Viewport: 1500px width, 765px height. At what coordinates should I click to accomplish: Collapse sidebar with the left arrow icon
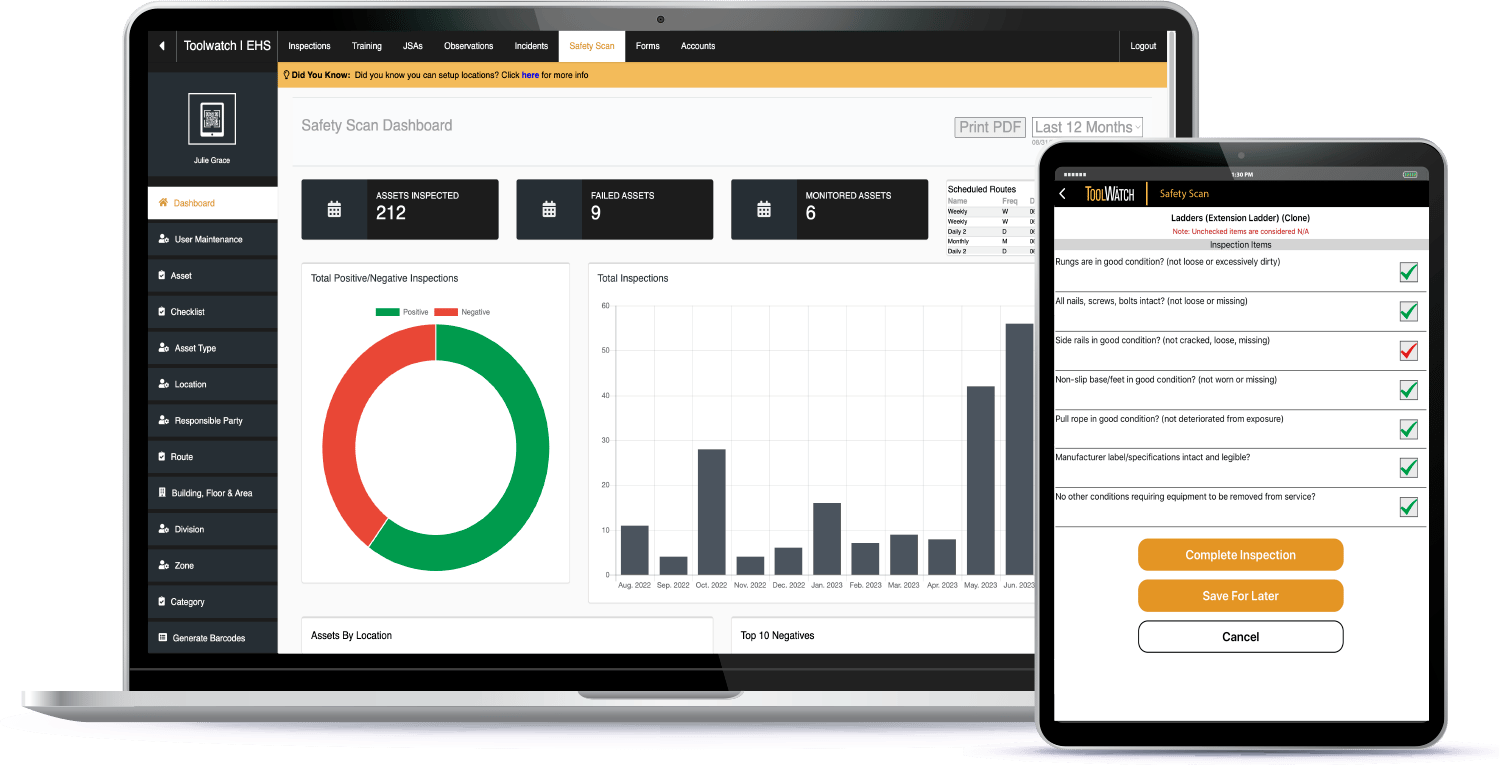162,46
